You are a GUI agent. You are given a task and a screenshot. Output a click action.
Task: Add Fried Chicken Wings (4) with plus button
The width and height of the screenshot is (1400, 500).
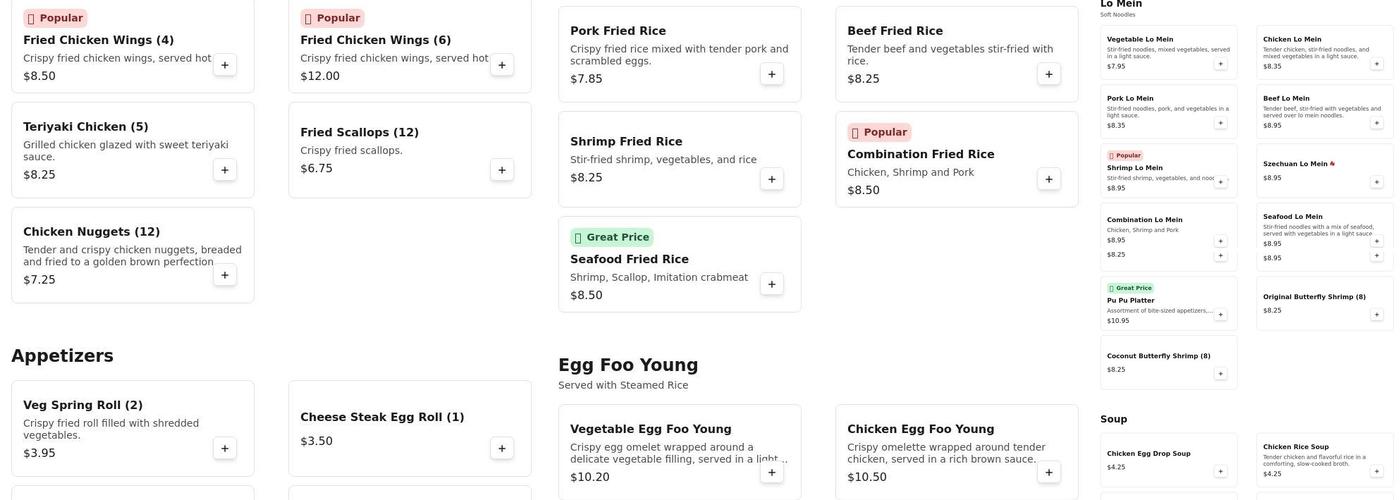click(x=225, y=65)
